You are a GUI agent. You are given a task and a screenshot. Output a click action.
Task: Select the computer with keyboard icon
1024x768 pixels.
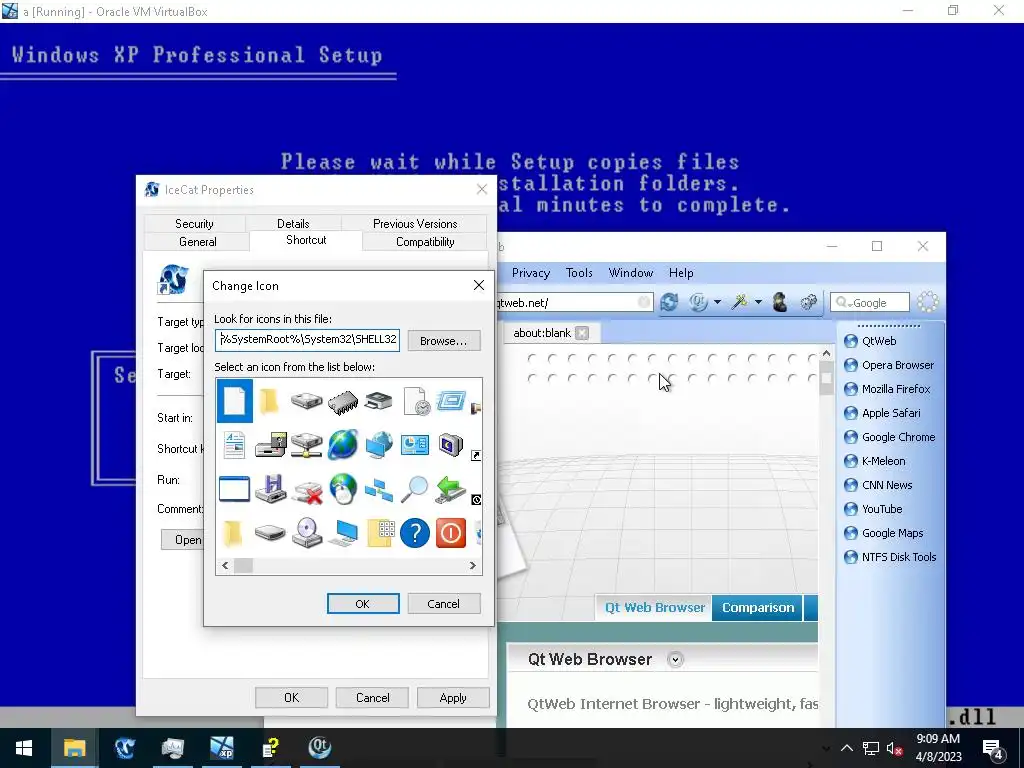coord(344,533)
